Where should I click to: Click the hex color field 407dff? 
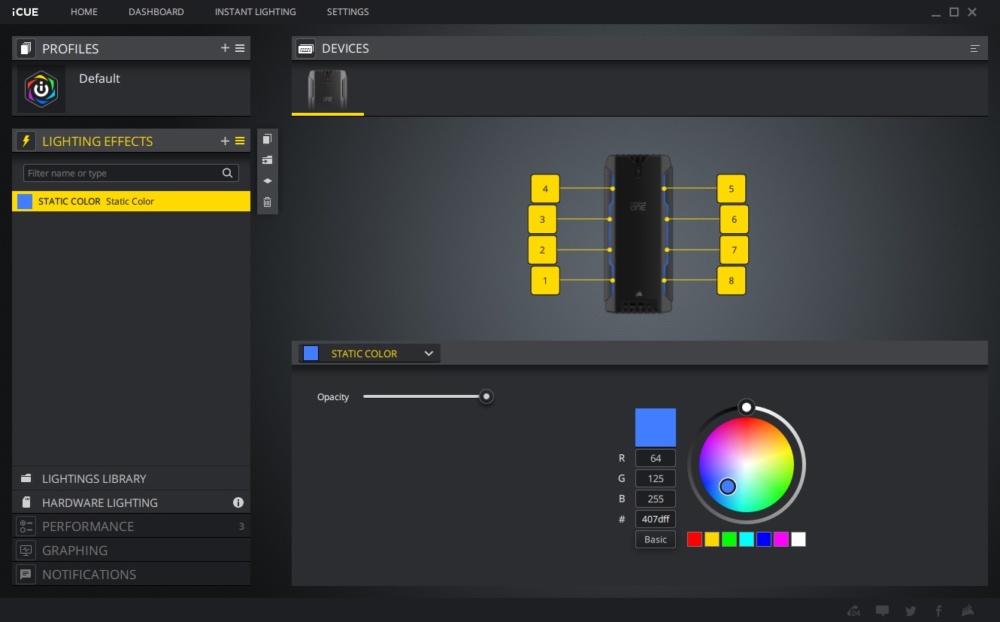(655, 519)
